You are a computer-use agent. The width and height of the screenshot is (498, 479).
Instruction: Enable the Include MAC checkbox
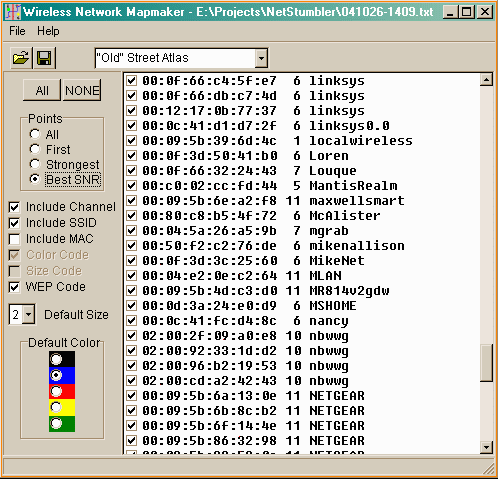pos(14,239)
